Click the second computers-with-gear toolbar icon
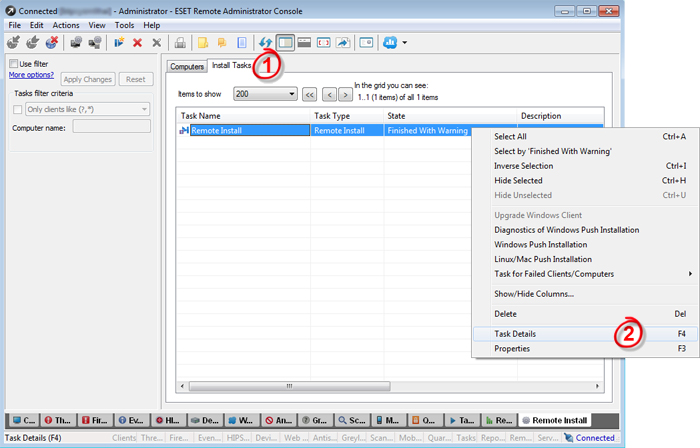Viewport: 700px width, 448px height. tap(95, 43)
